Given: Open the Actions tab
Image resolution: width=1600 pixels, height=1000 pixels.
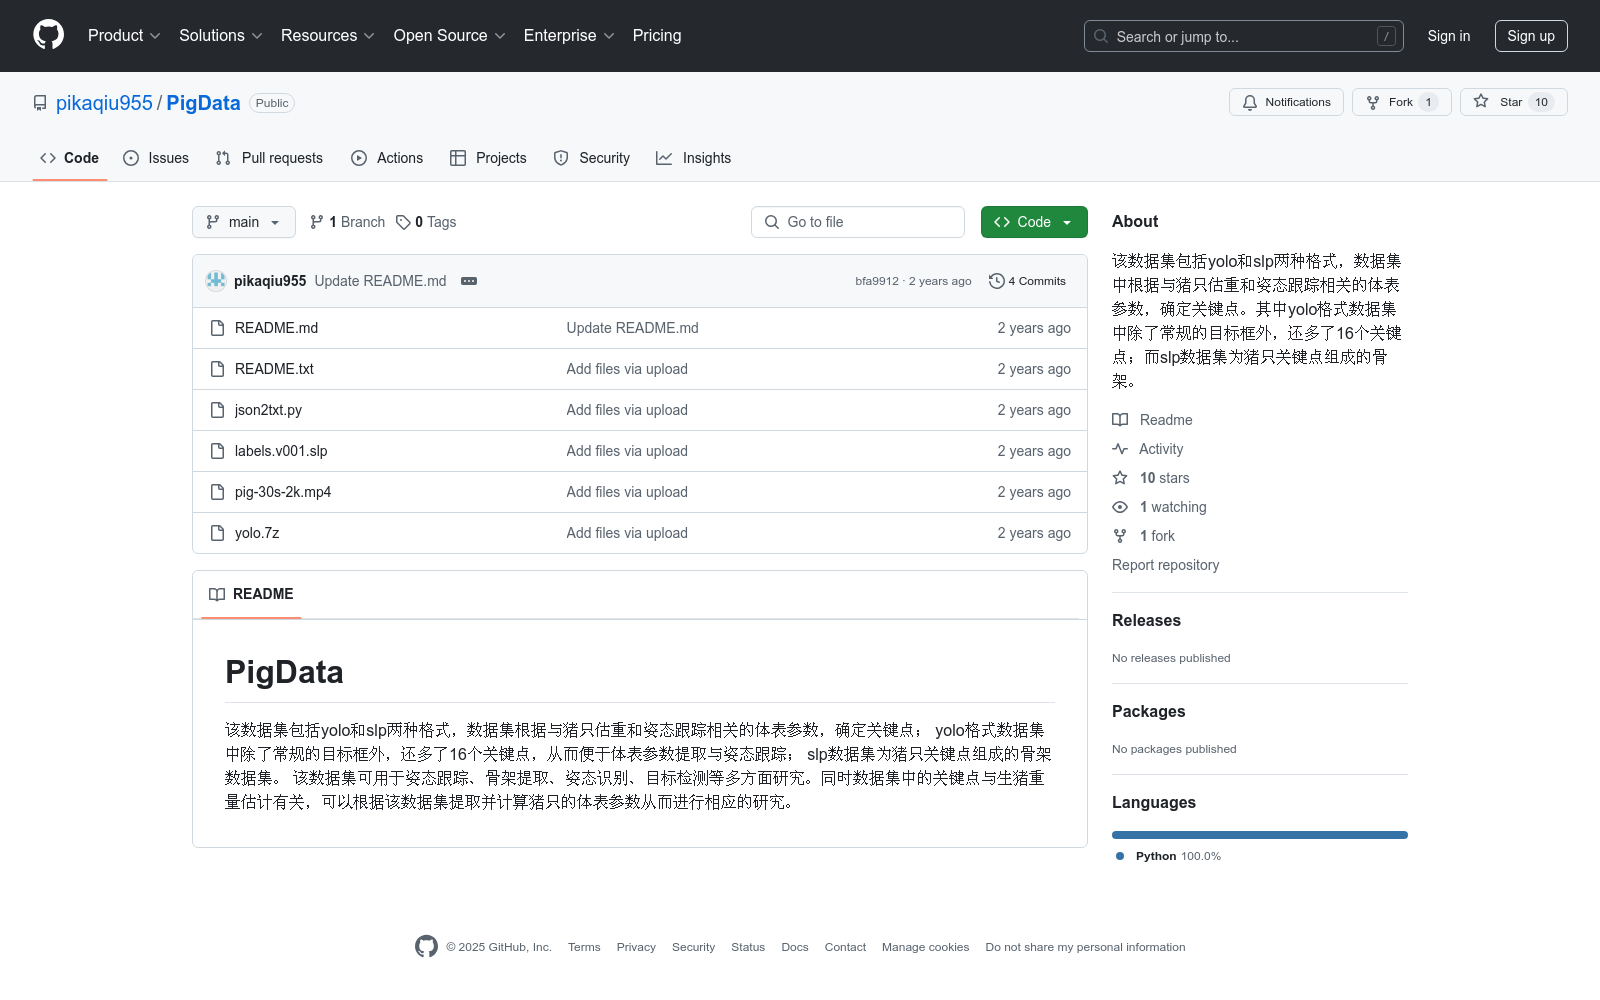Looking at the screenshot, I should pos(387,158).
